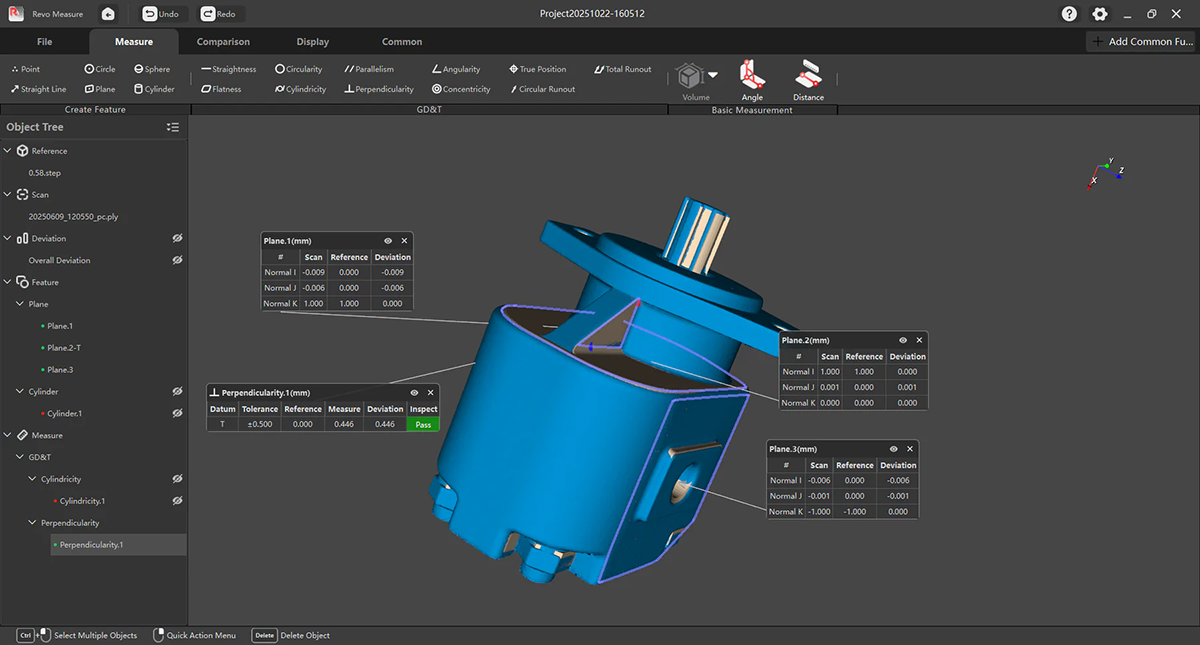Screen dimensions: 1200x645
Task: Toggle visibility of Overall Deviation
Action: [x=177, y=260]
